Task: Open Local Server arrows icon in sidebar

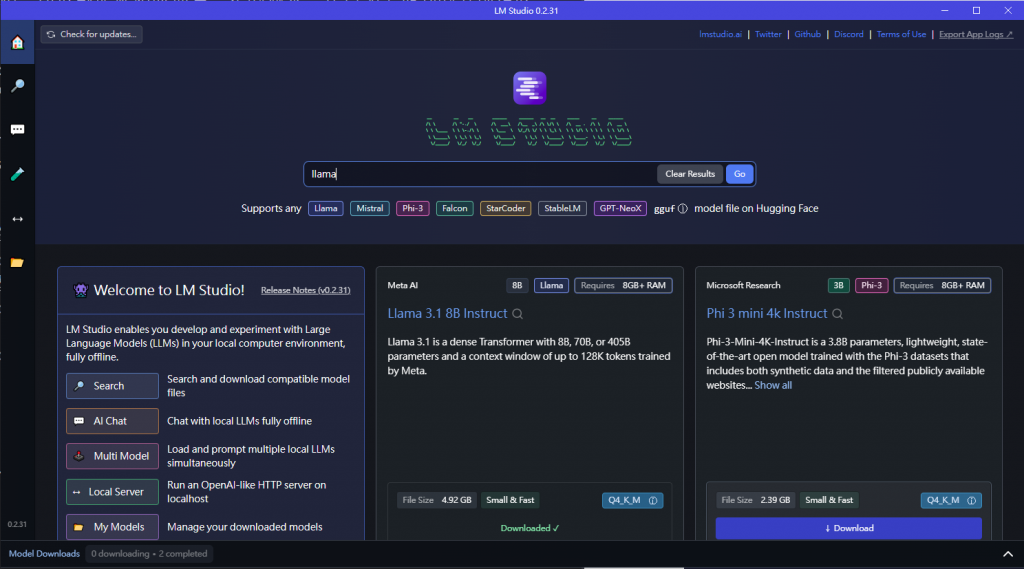Action: point(18,219)
